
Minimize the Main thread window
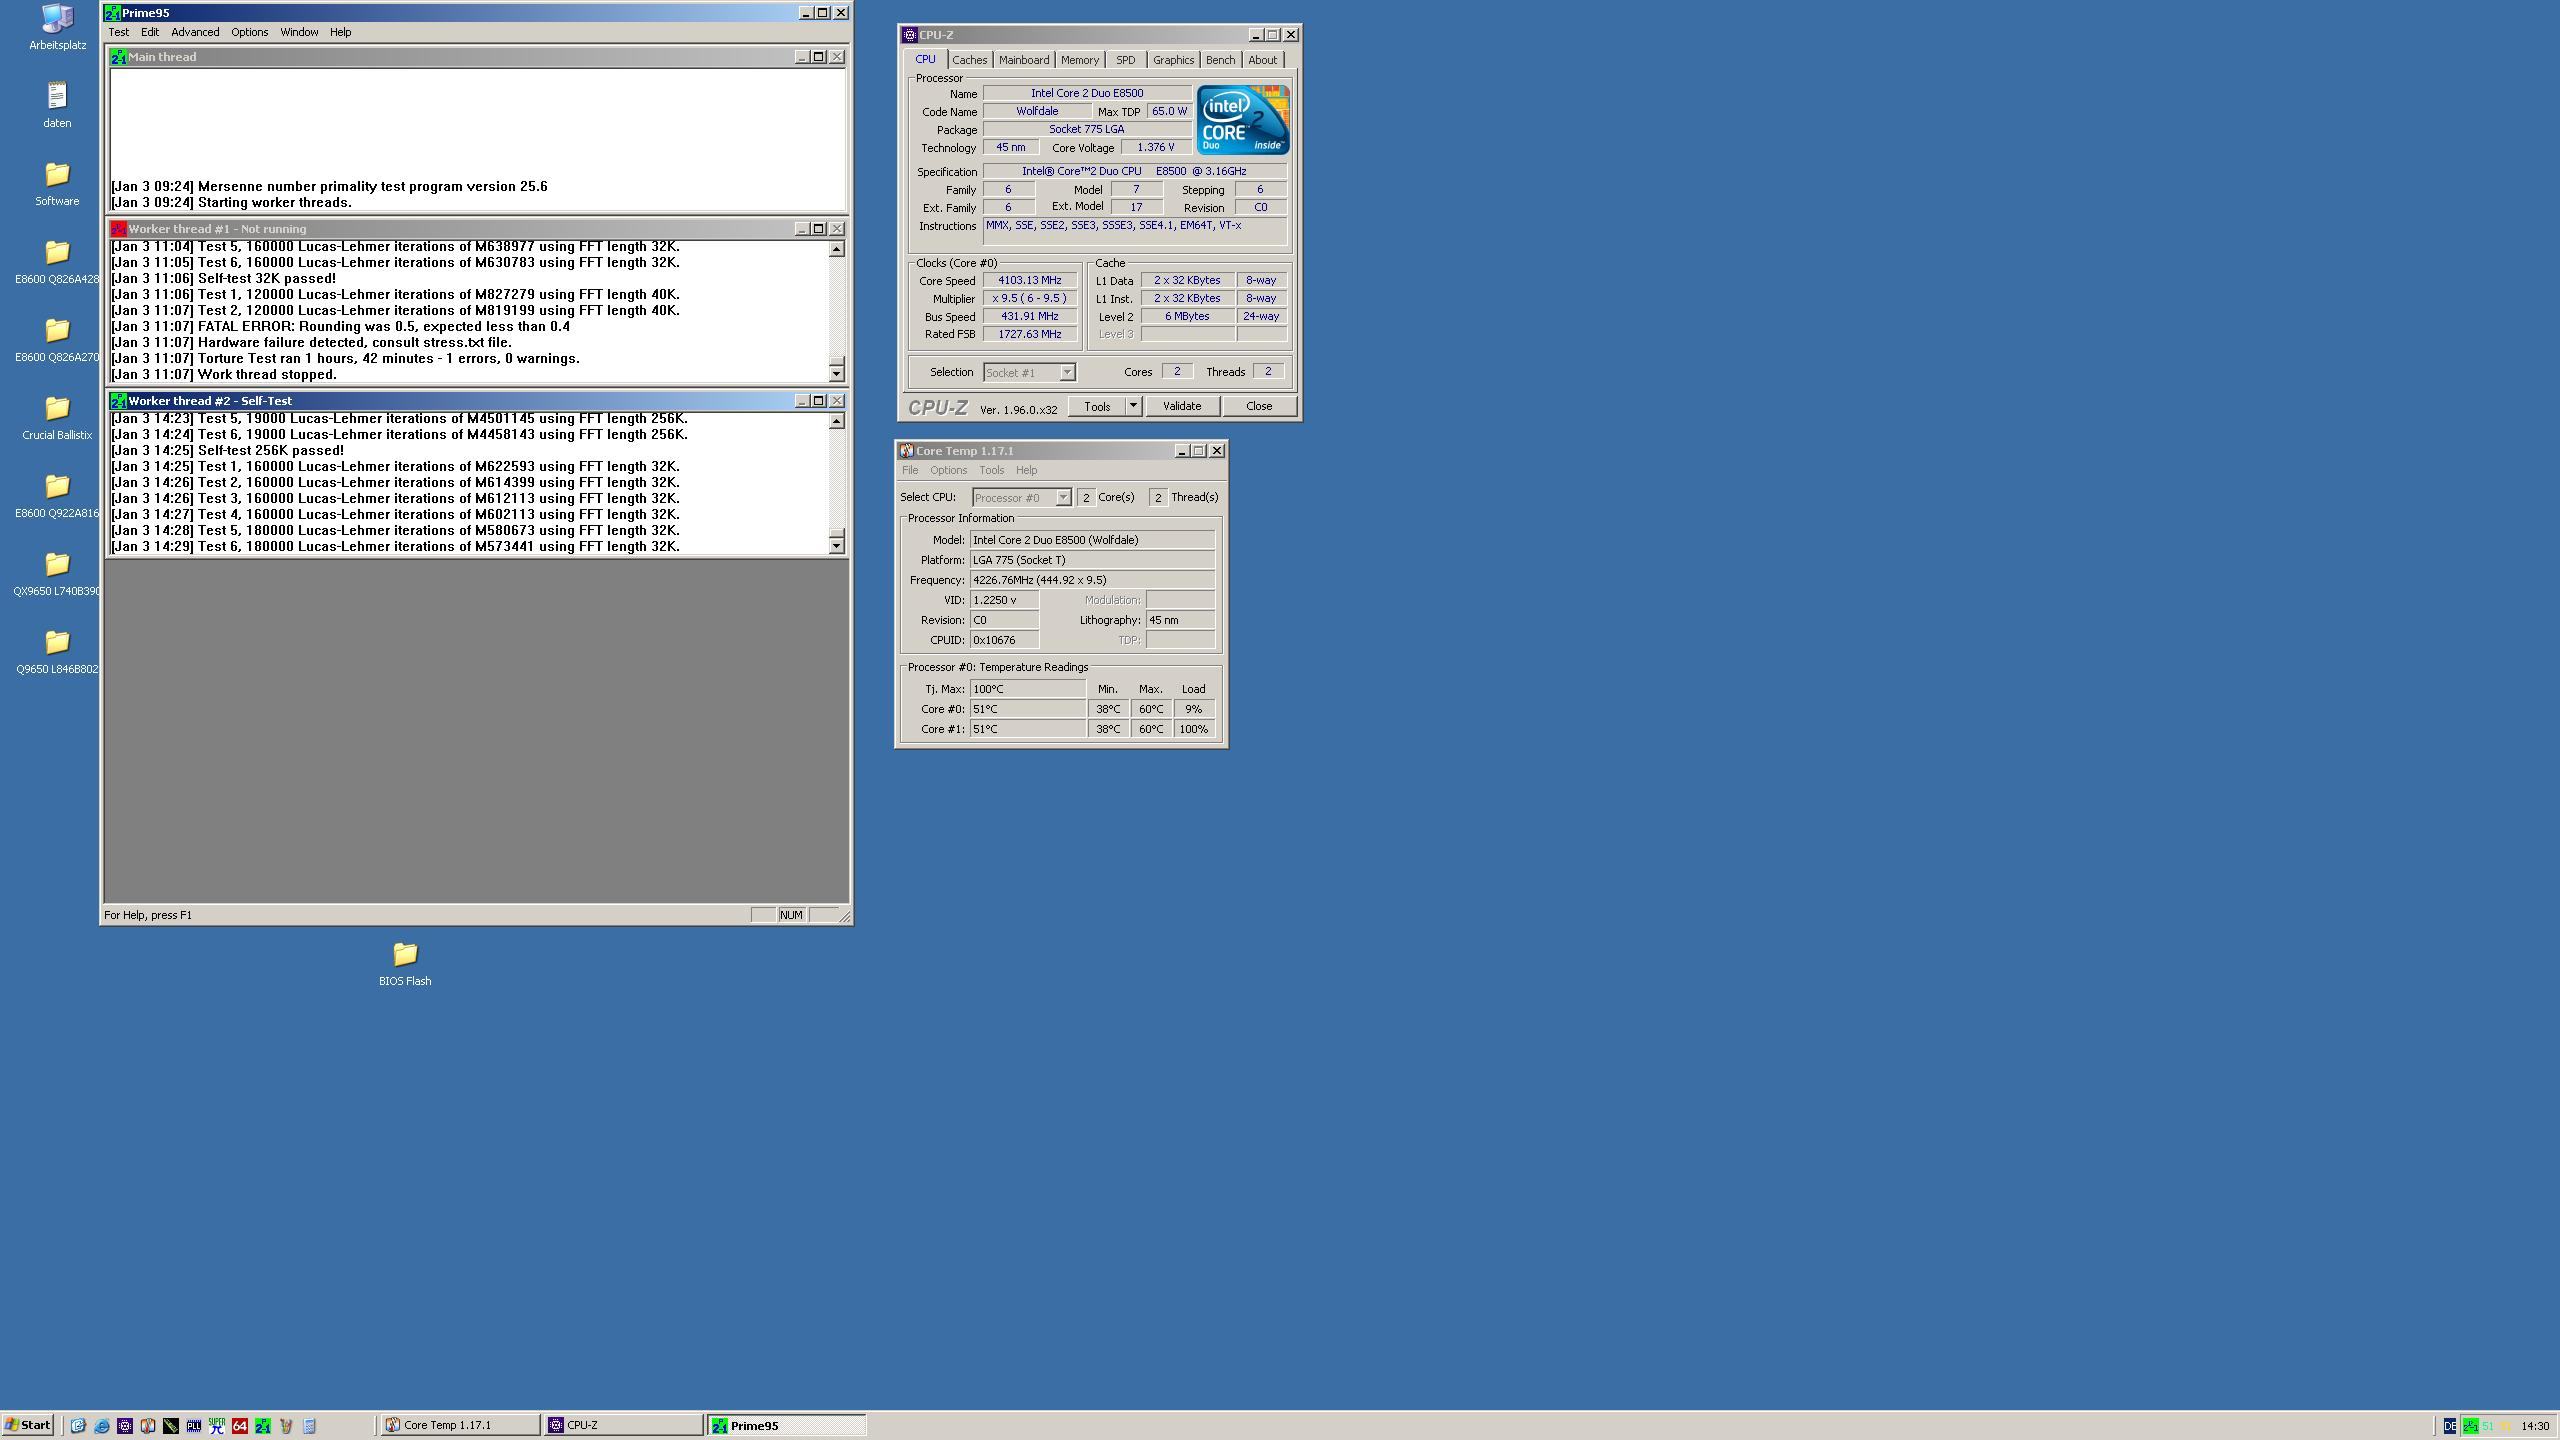coord(801,57)
